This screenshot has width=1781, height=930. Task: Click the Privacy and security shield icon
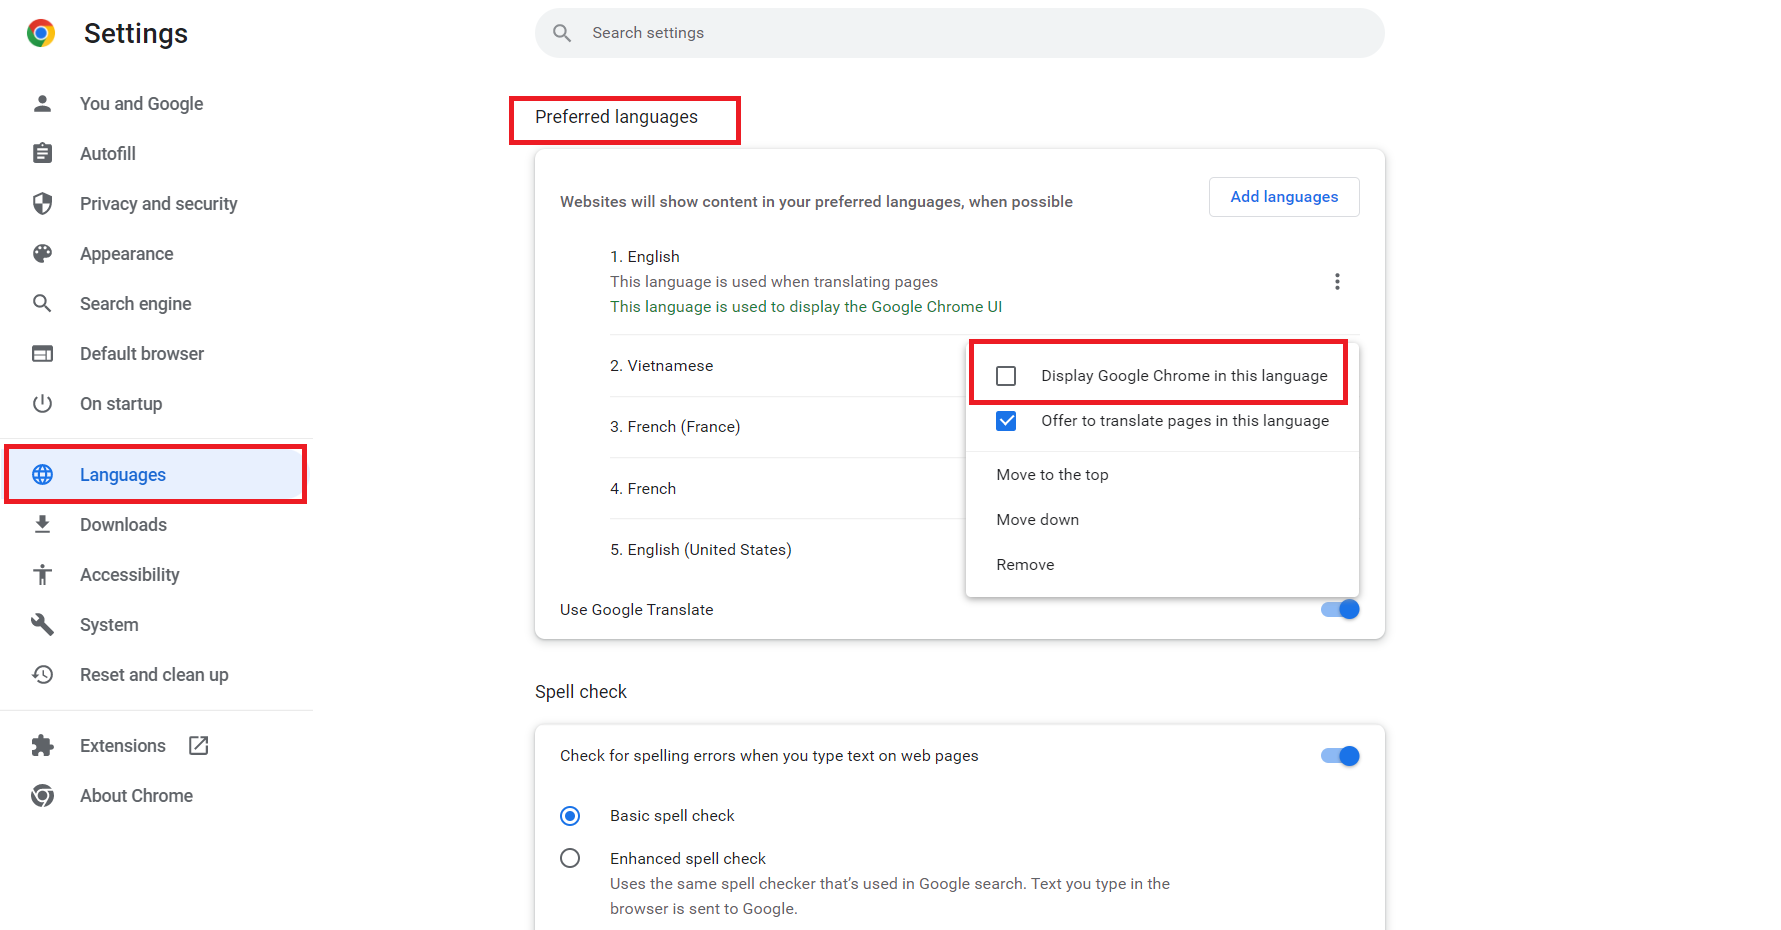coord(42,203)
